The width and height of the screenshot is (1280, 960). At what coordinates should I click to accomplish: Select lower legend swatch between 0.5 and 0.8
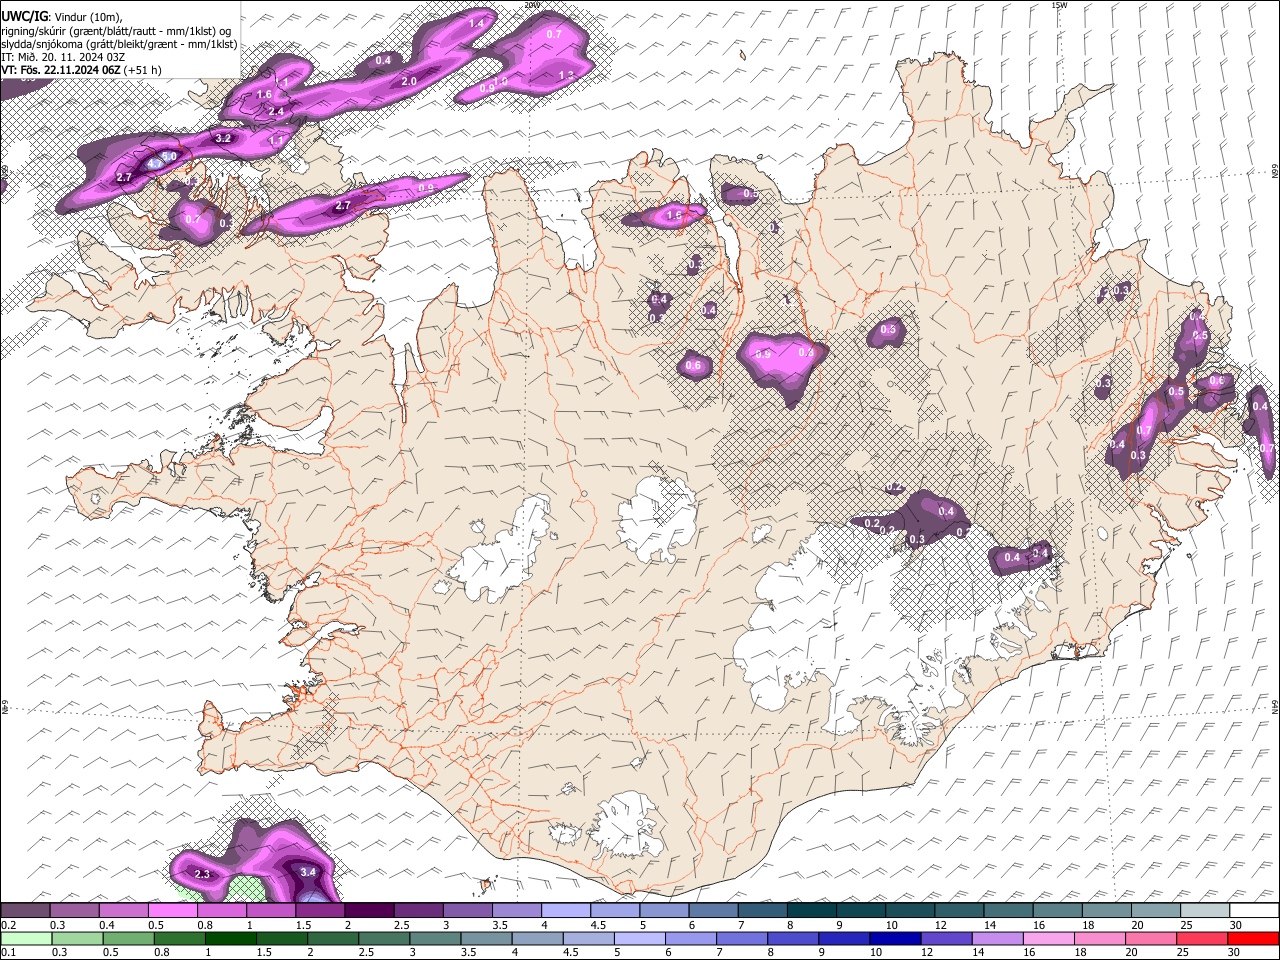(x=128, y=938)
